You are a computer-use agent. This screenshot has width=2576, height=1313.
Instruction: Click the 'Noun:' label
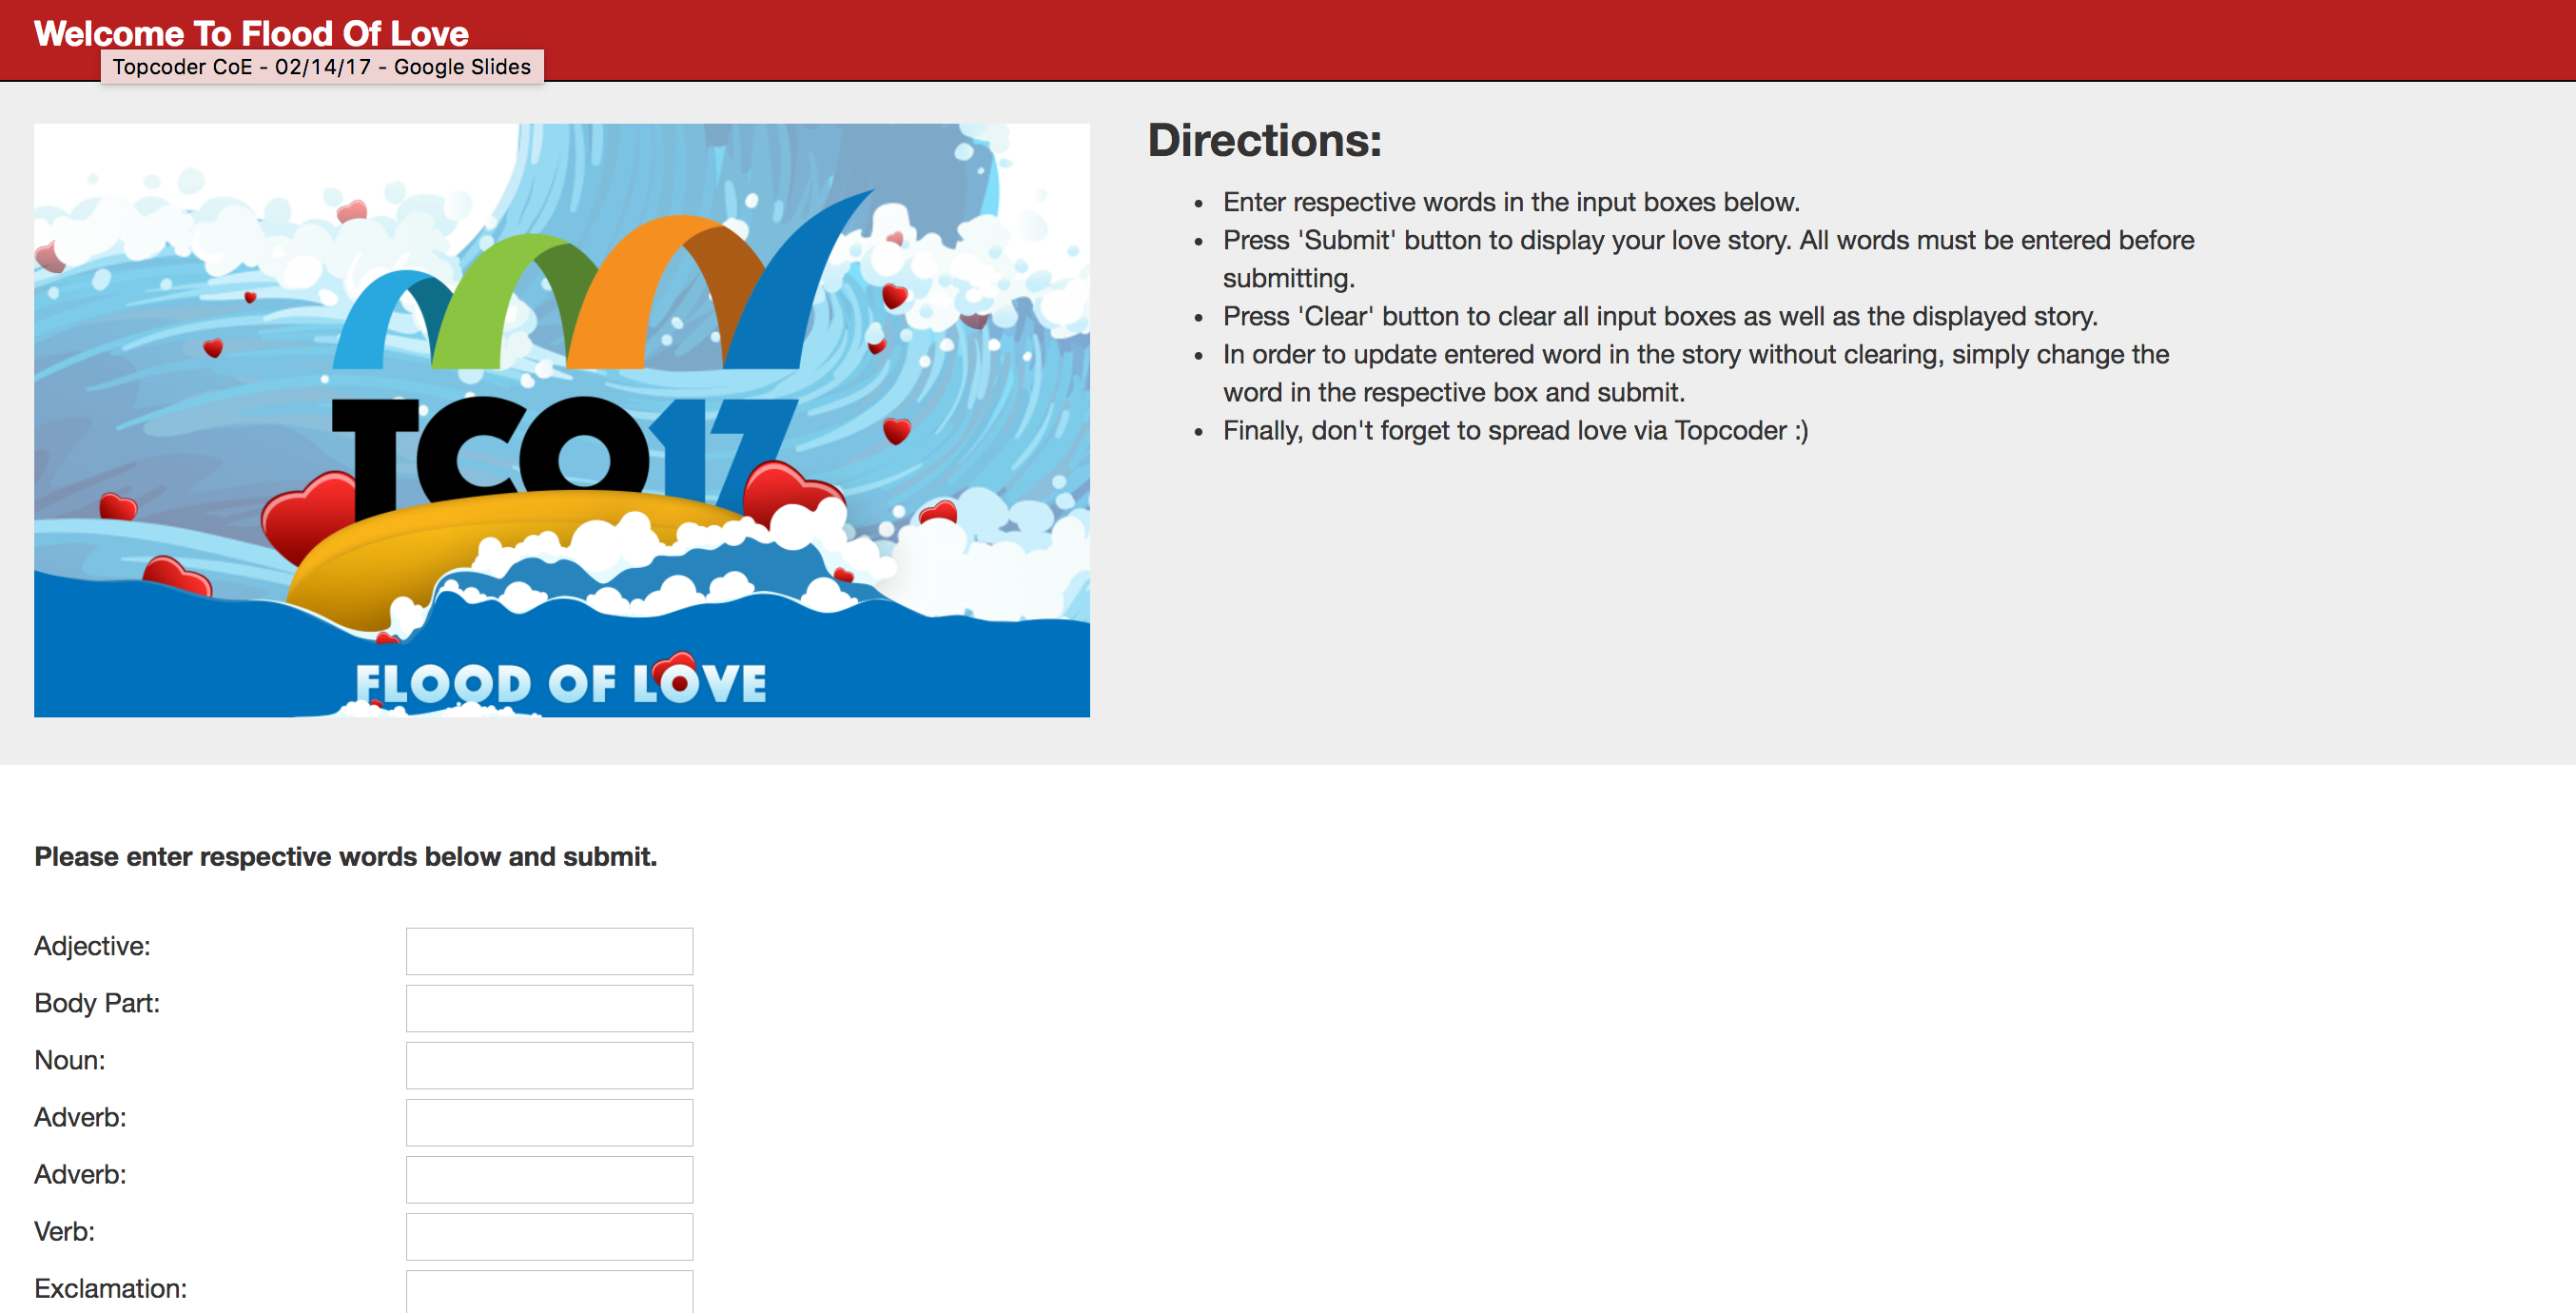[69, 1060]
